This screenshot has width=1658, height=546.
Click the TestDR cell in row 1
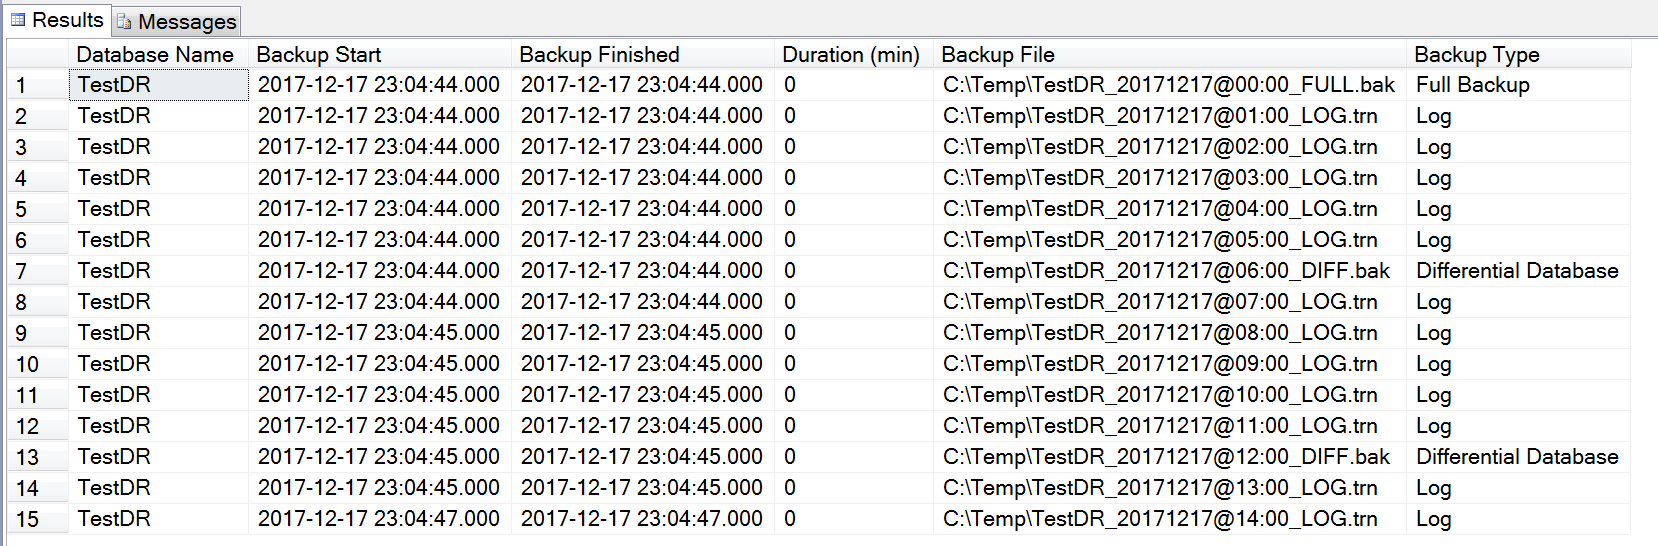click(158, 85)
